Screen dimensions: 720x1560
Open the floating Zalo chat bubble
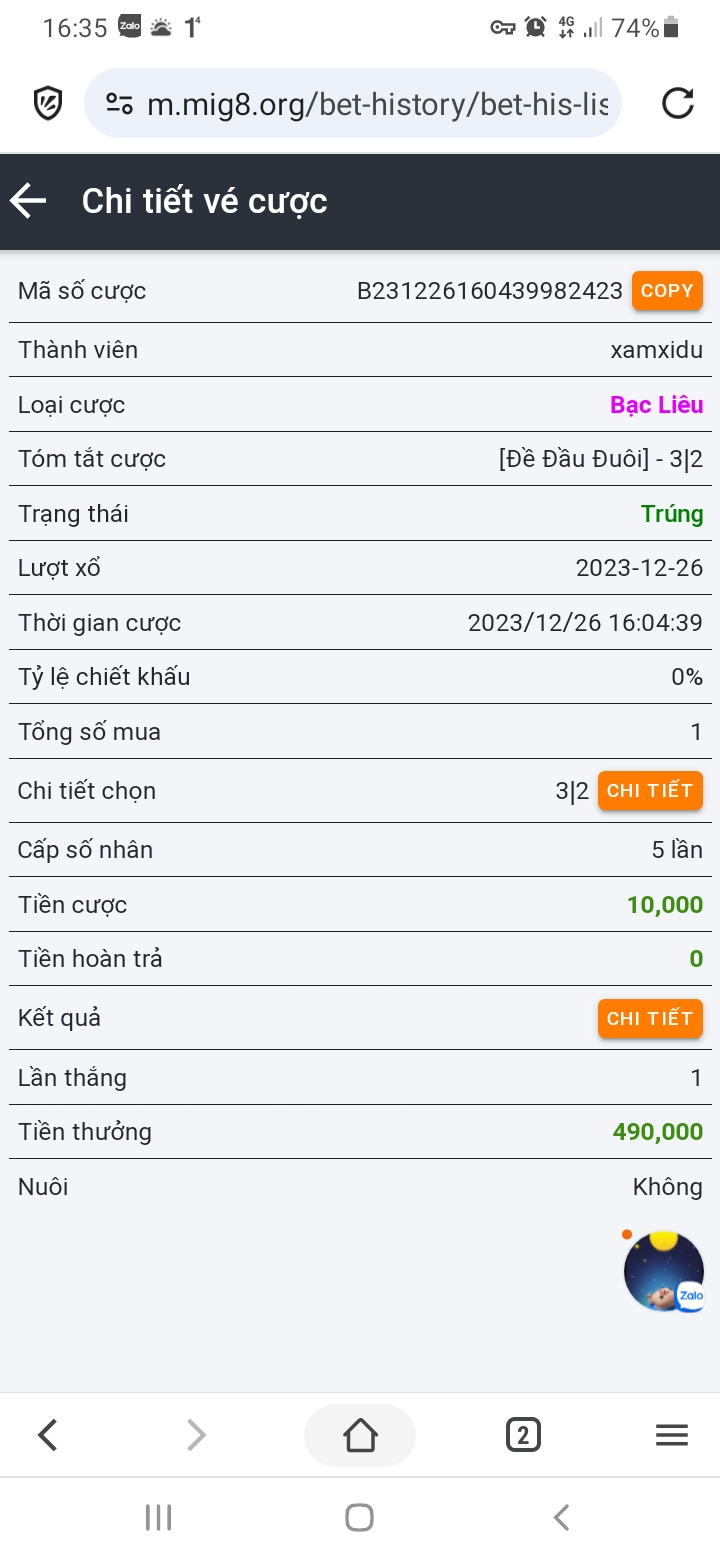[x=664, y=1271]
